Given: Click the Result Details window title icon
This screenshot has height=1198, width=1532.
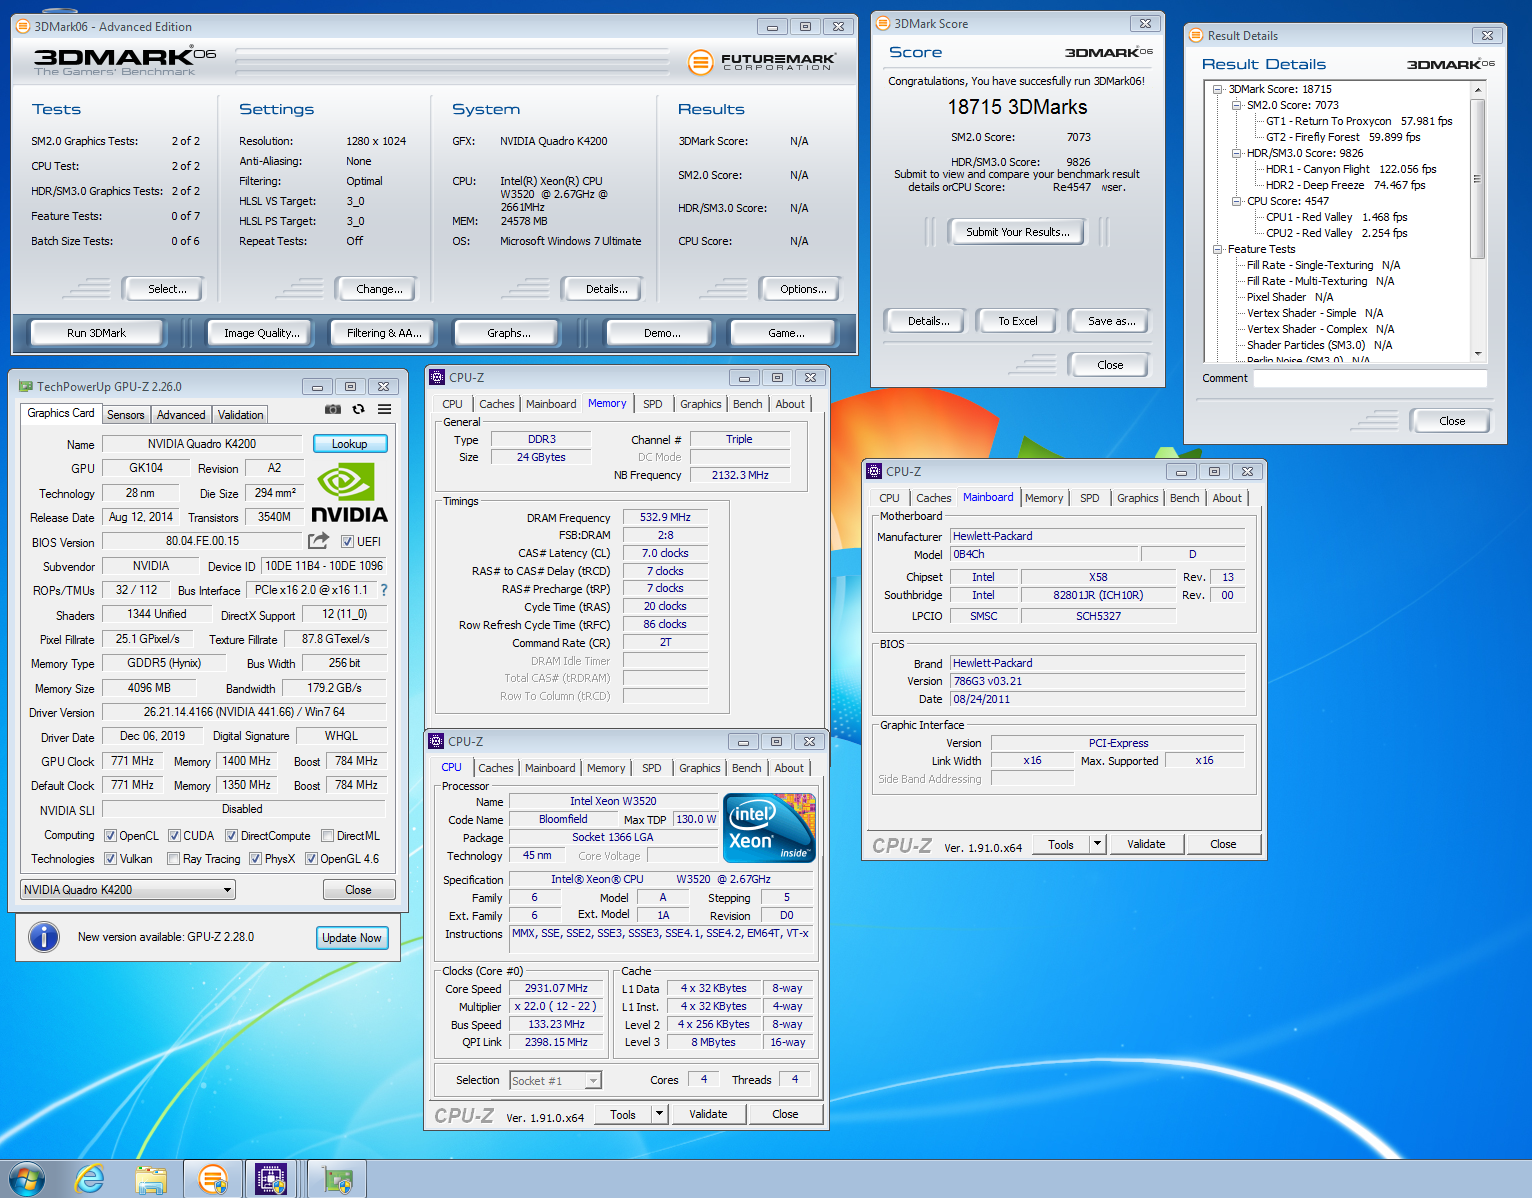Looking at the screenshot, I should (x=1195, y=35).
